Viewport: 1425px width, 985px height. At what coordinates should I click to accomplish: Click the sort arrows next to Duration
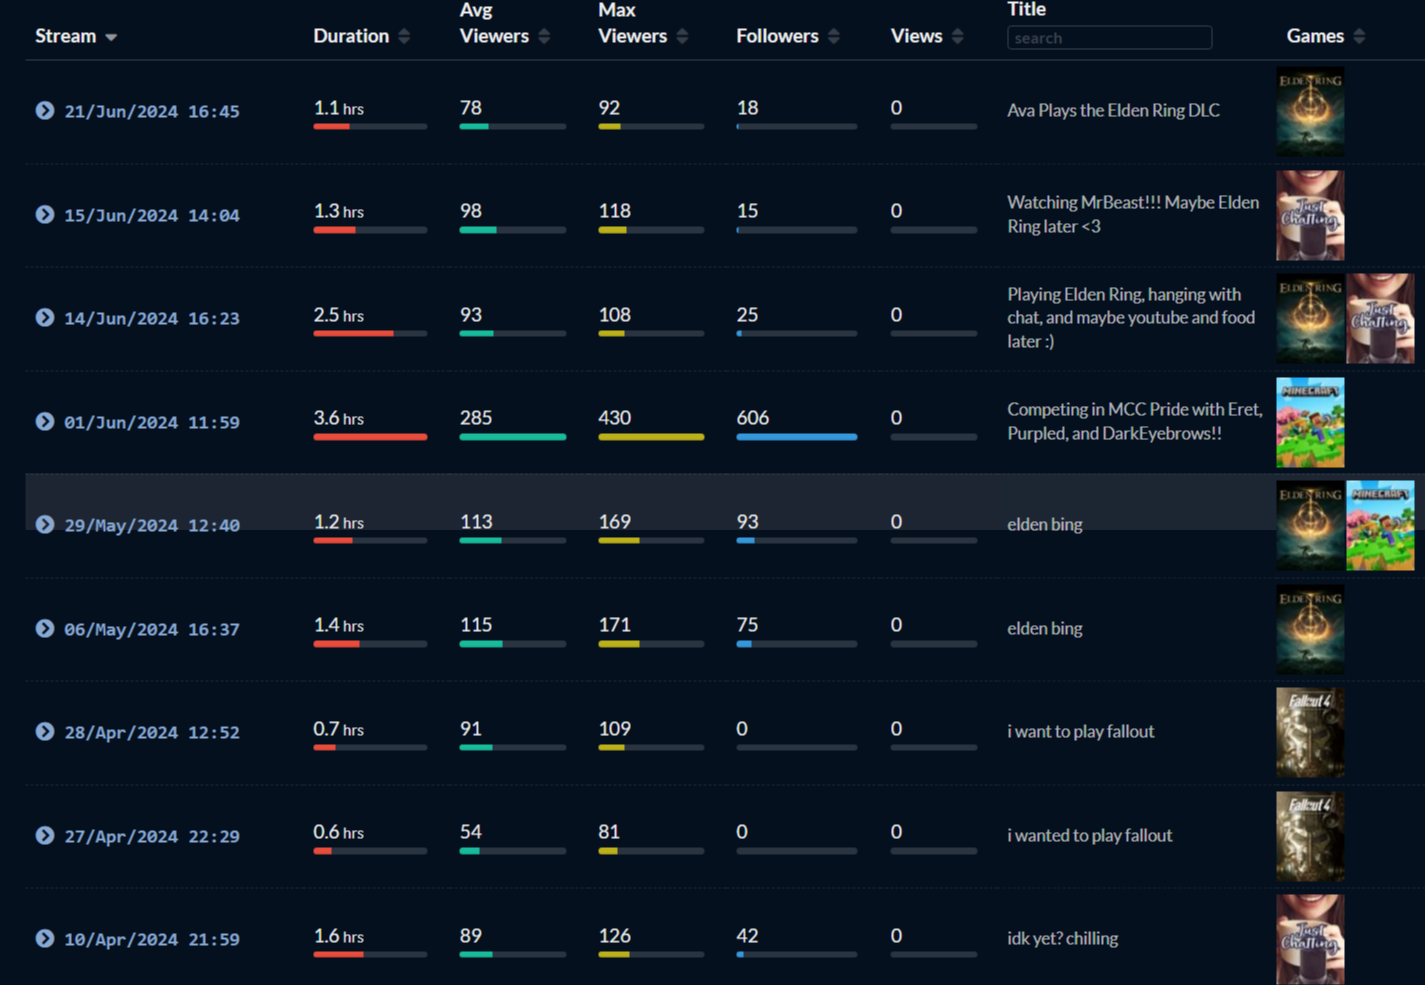point(404,36)
